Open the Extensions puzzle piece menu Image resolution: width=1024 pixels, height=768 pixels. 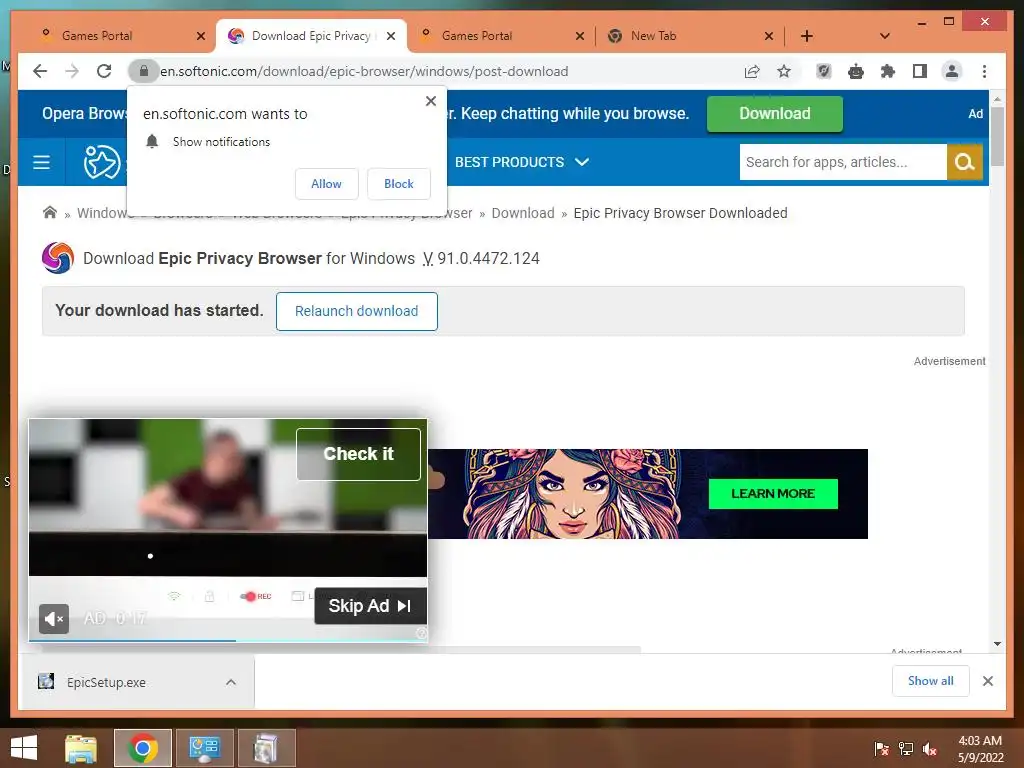click(x=888, y=71)
